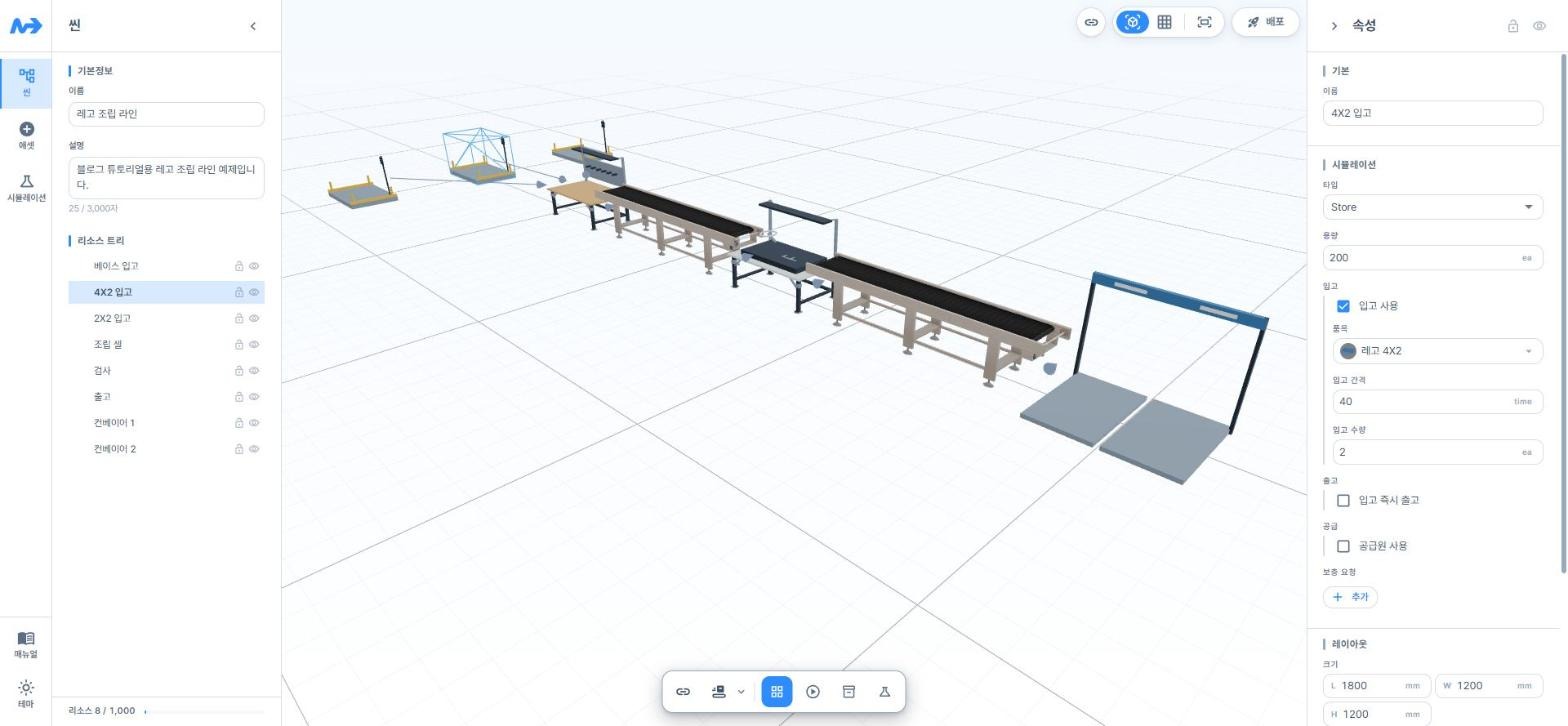
Task: Click the properties panel vertical scrollbar
Action: 1564,313
